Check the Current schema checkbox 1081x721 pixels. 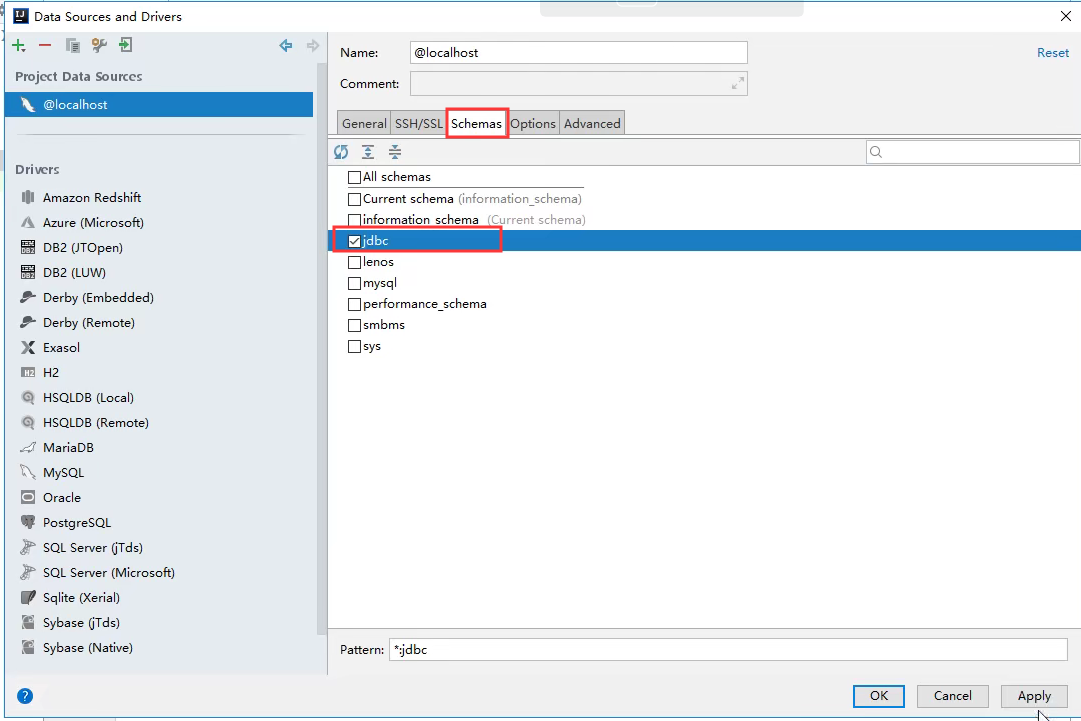(x=354, y=199)
